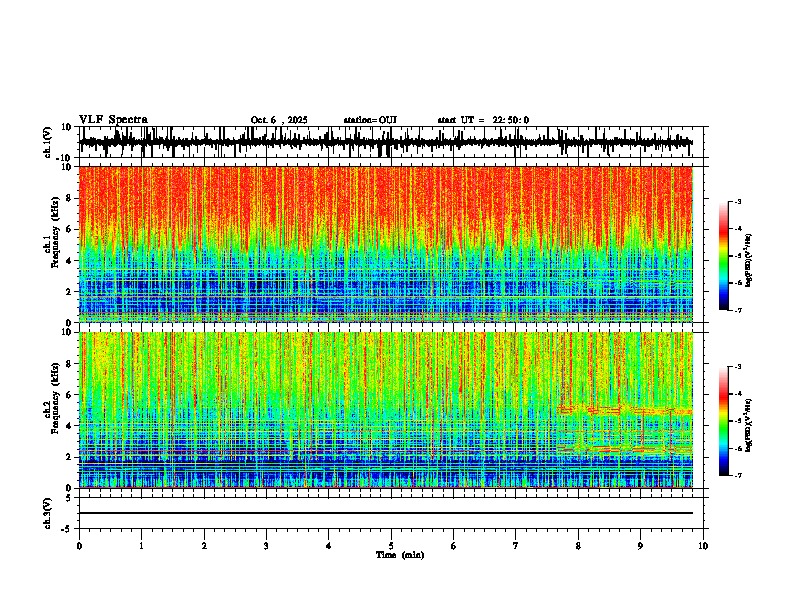Click the "Time (min)" axis label
The width and height of the screenshot is (792, 612).
pos(400,555)
